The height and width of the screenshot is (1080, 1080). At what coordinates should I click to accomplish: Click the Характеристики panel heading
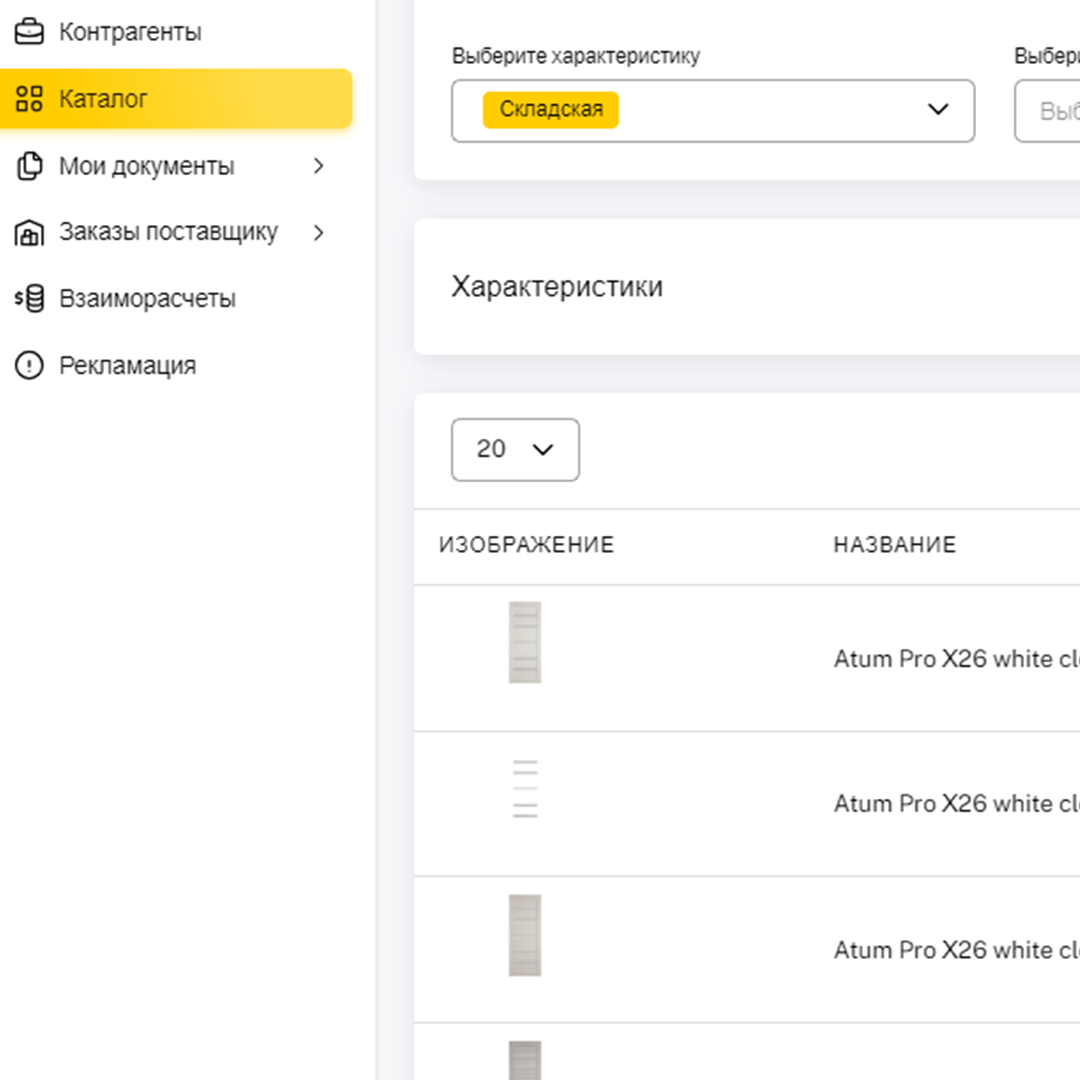[x=557, y=287]
